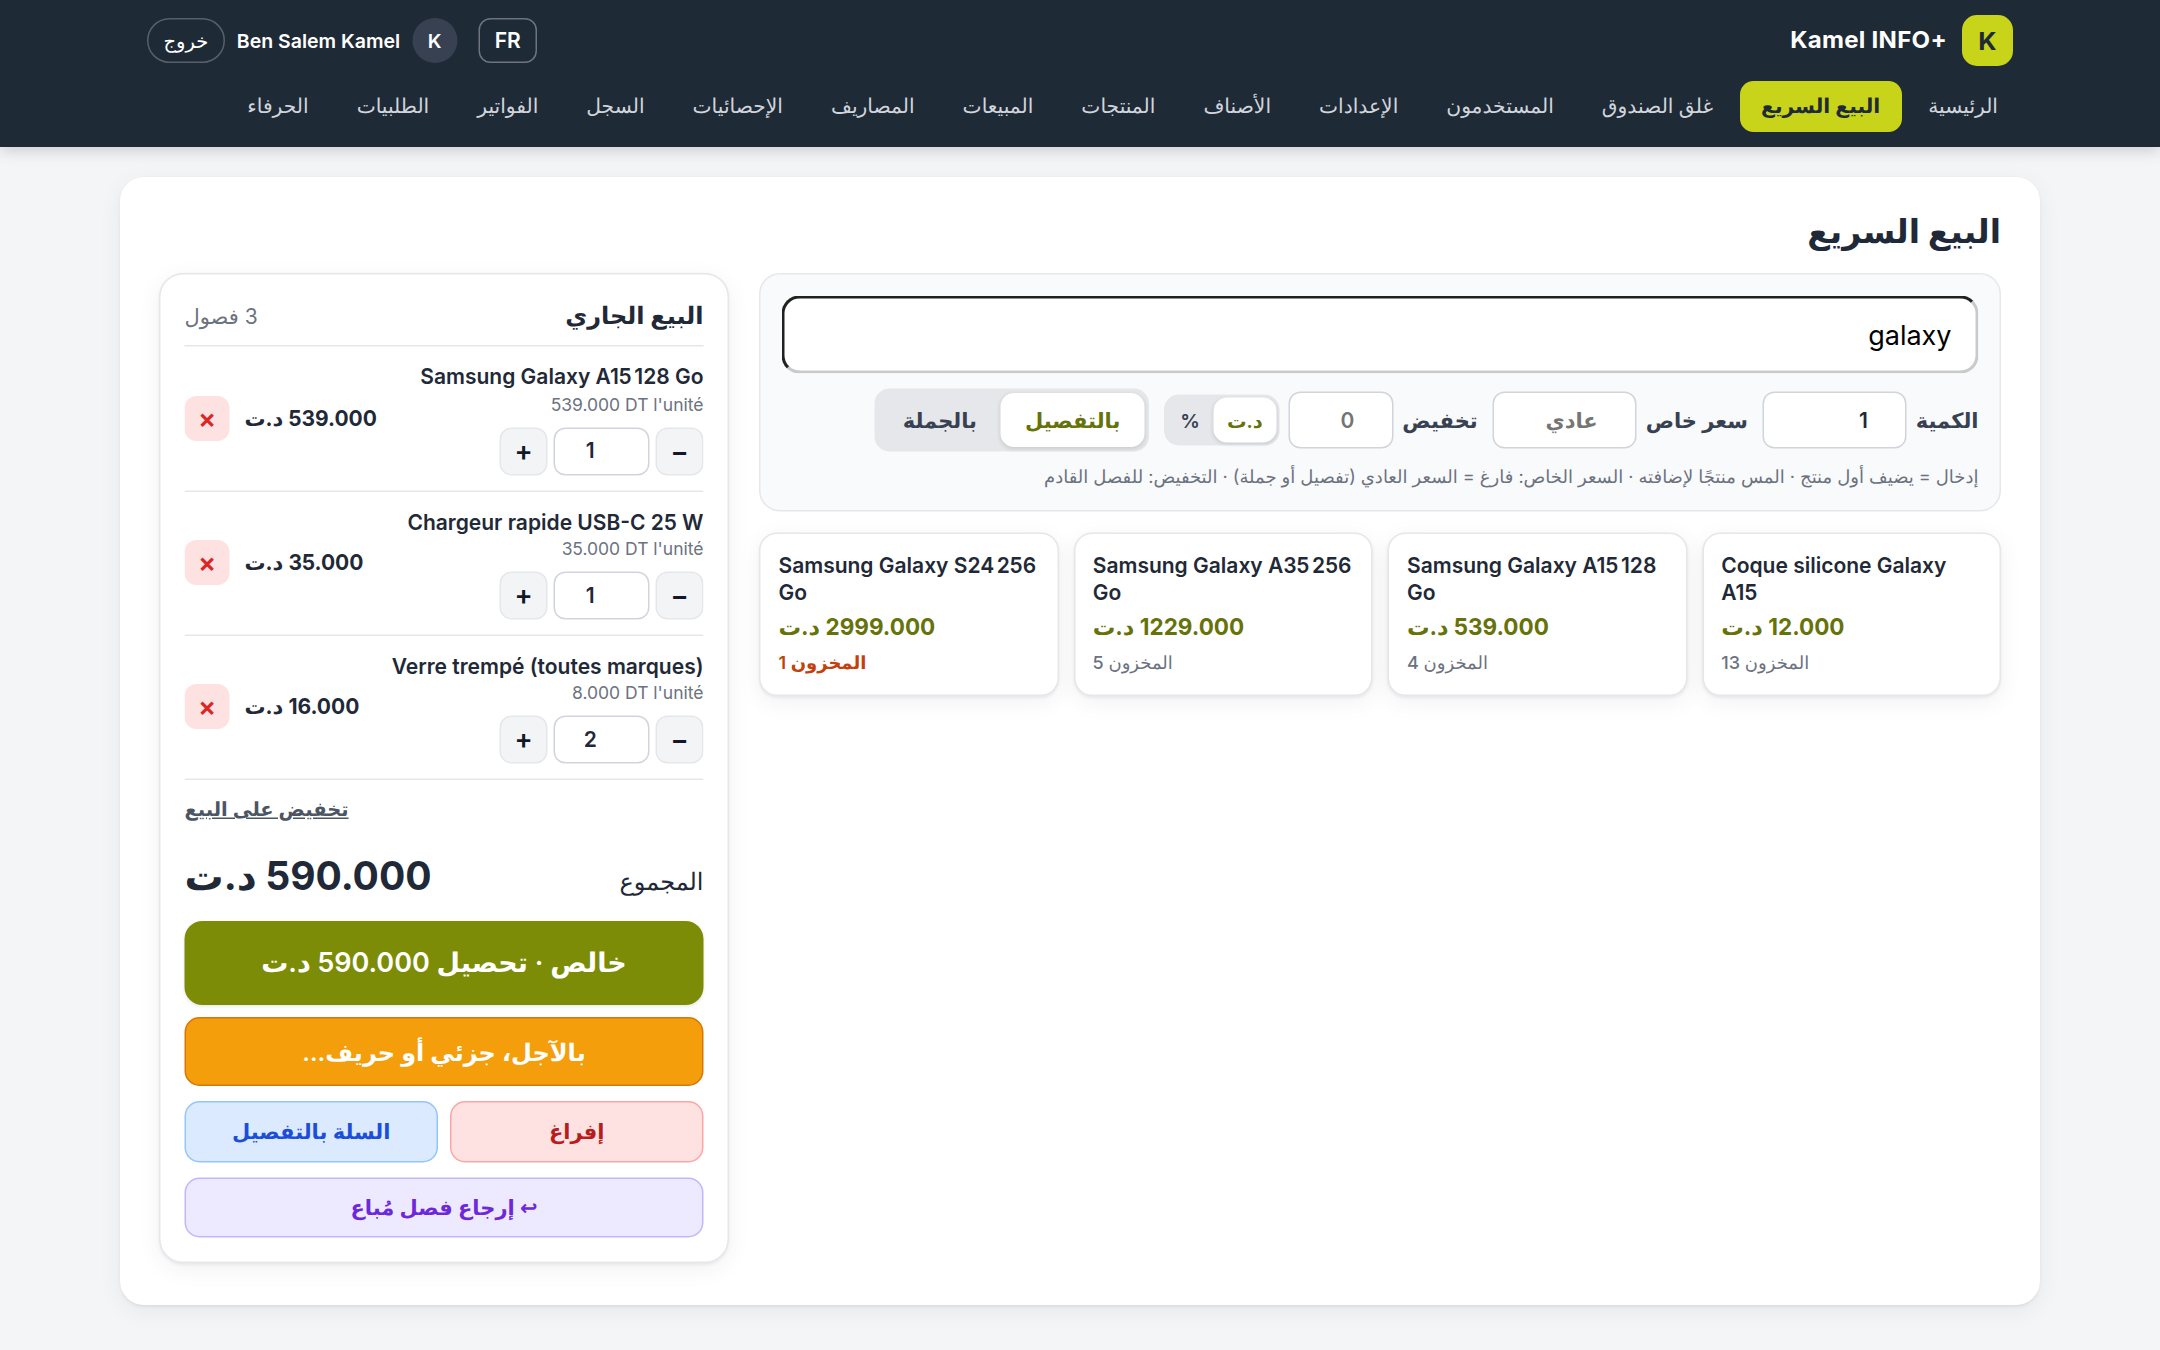Remove Samsung Galaxy A15 128 Go from cart
Image resolution: width=2160 pixels, height=1350 pixels.
(207, 419)
